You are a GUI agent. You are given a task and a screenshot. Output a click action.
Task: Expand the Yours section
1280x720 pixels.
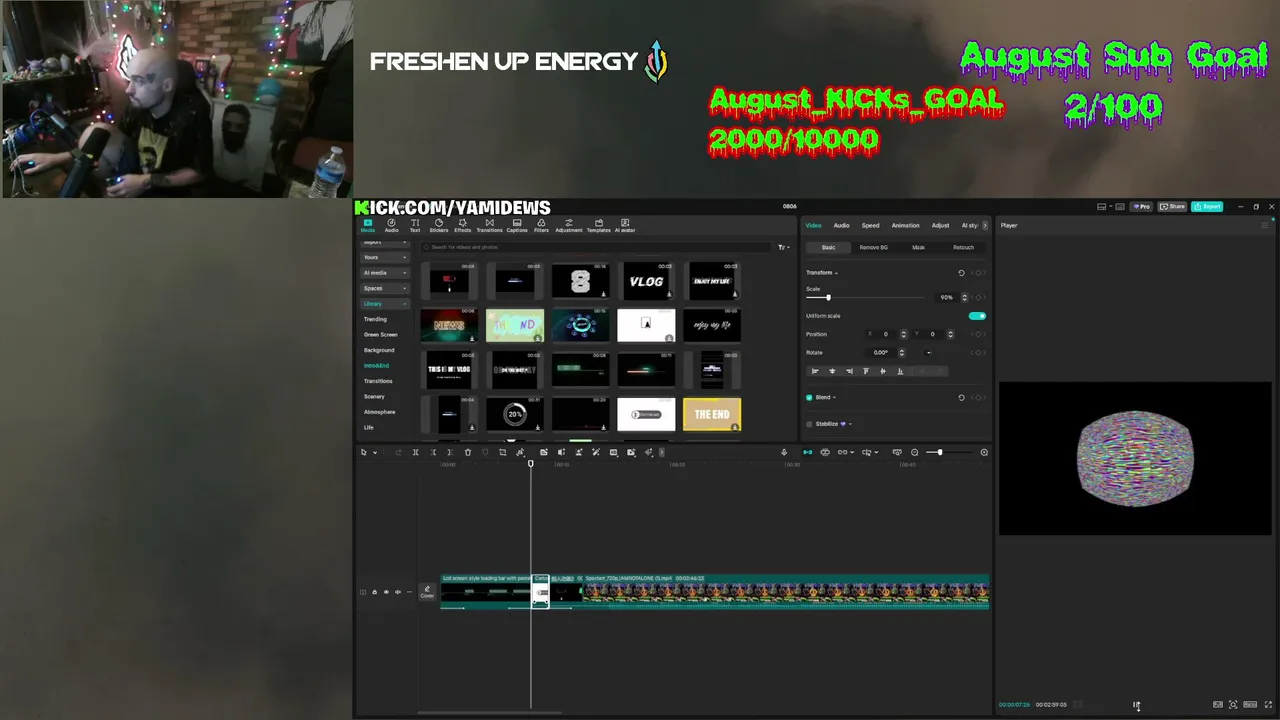pos(384,257)
